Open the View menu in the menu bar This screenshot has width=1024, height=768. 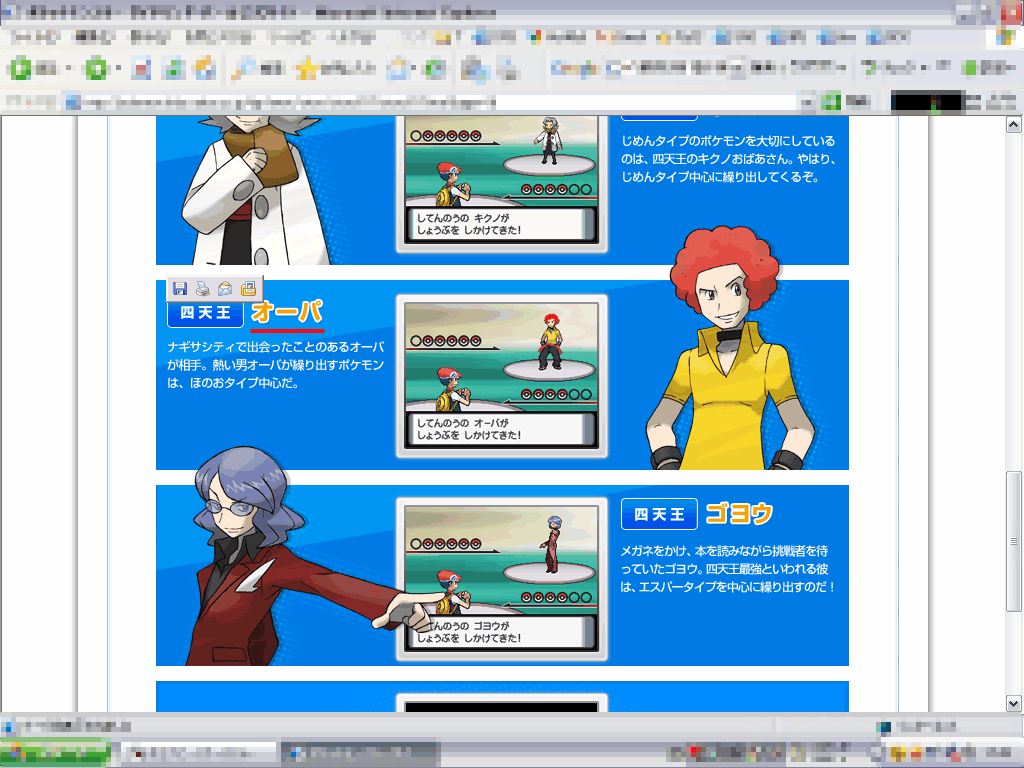pos(149,37)
